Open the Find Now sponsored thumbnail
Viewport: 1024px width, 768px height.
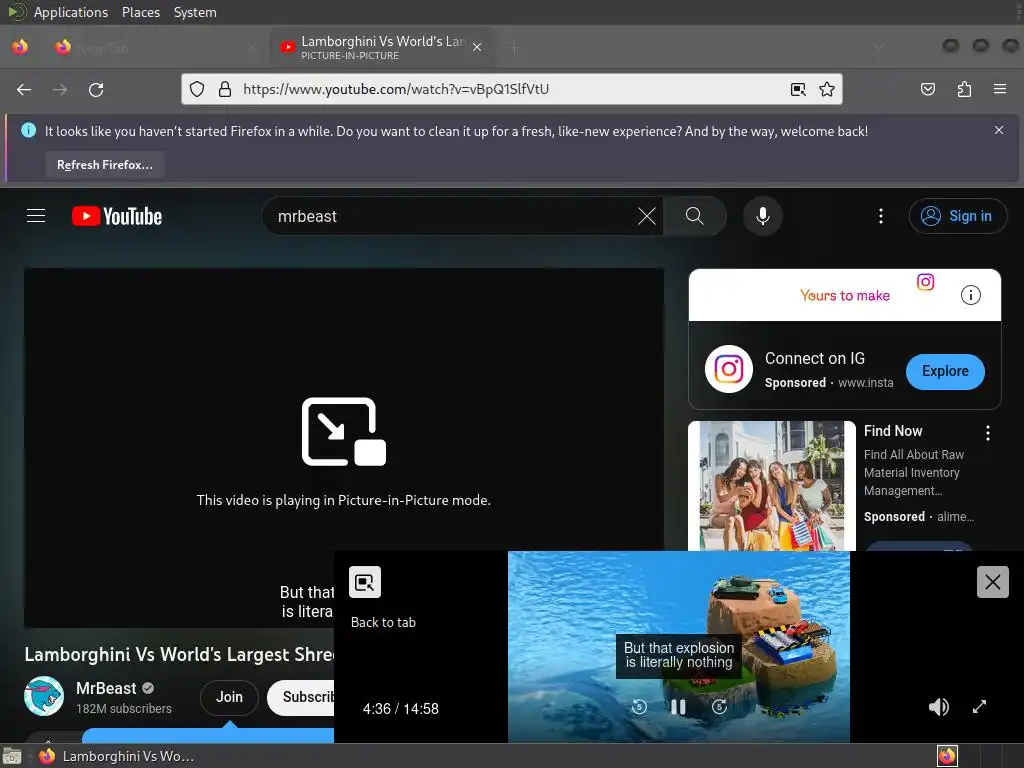[771, 485]
